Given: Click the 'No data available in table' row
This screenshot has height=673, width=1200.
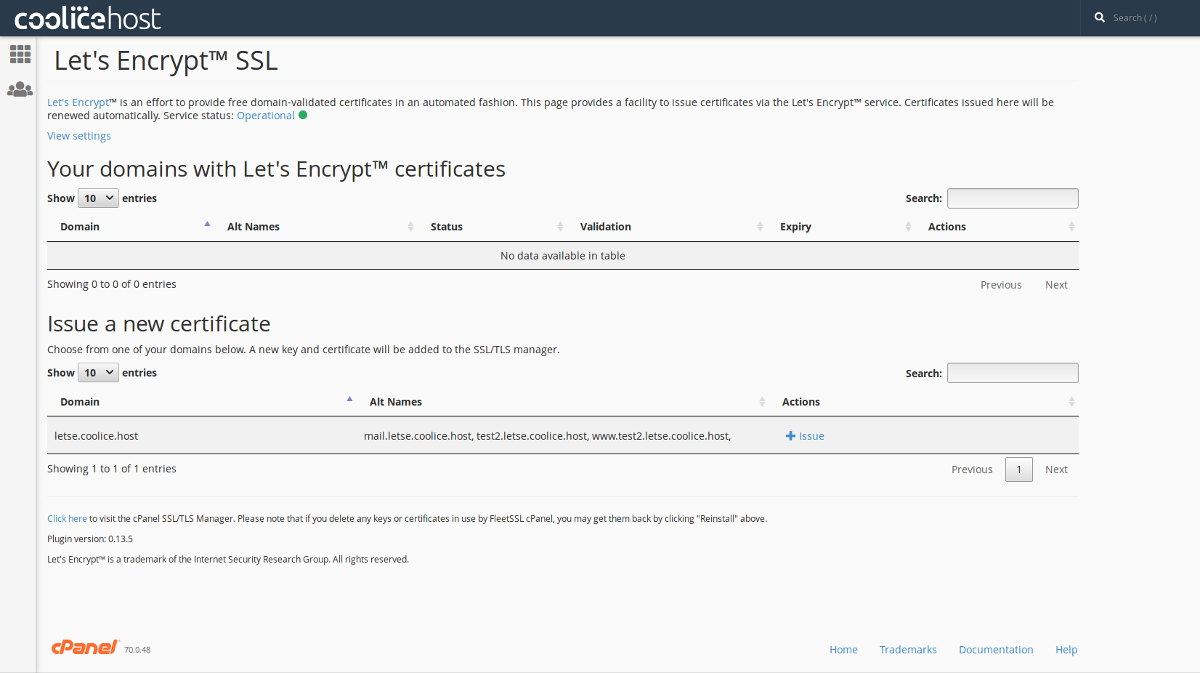Looking at the screenshot, I should click(x=563, y=256).
